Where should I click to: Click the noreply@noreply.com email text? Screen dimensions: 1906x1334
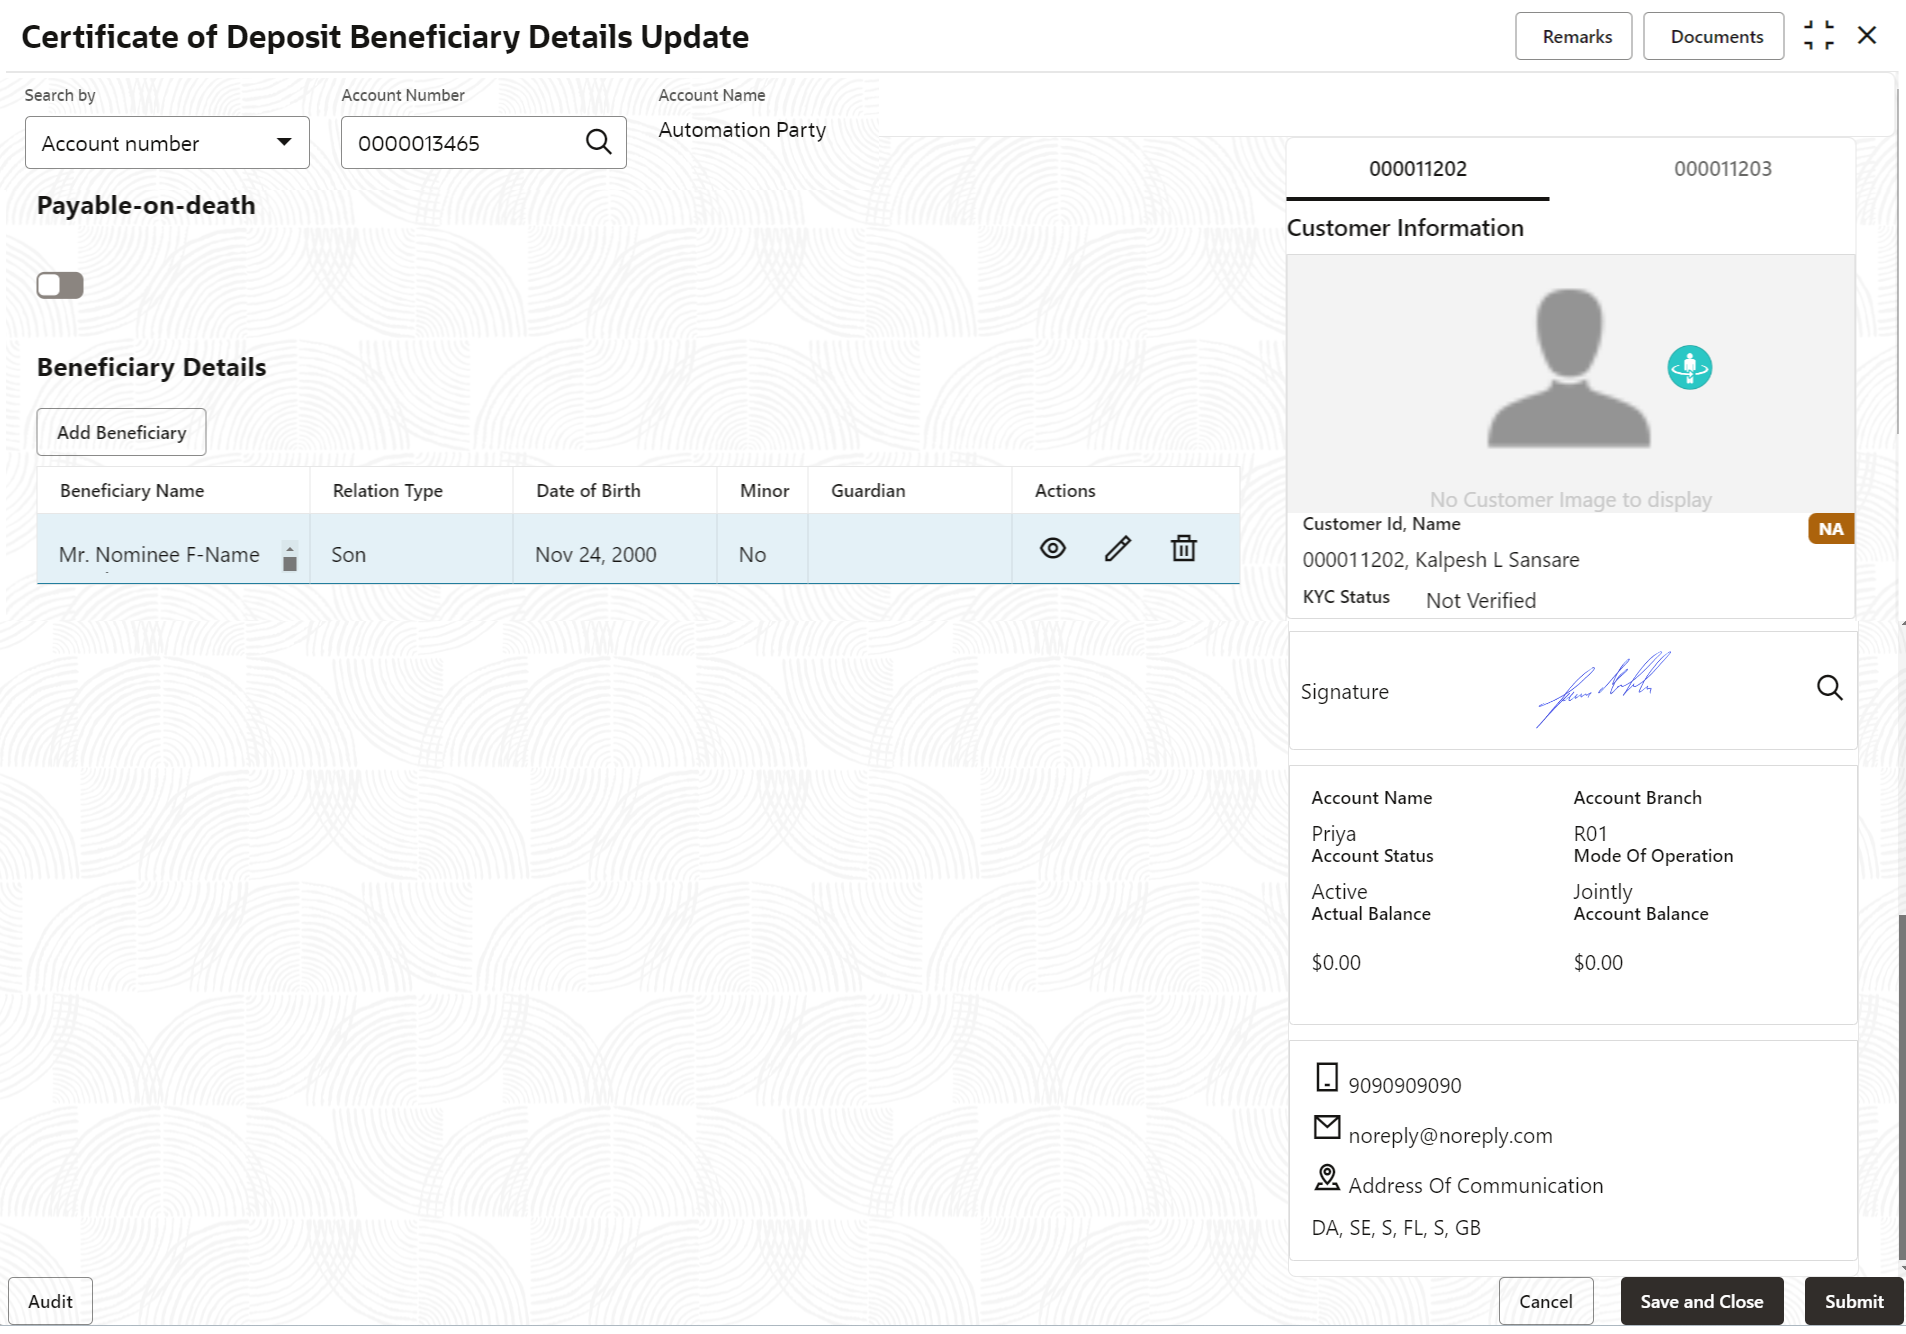pyautogui.click(x=1450, y=1135)
